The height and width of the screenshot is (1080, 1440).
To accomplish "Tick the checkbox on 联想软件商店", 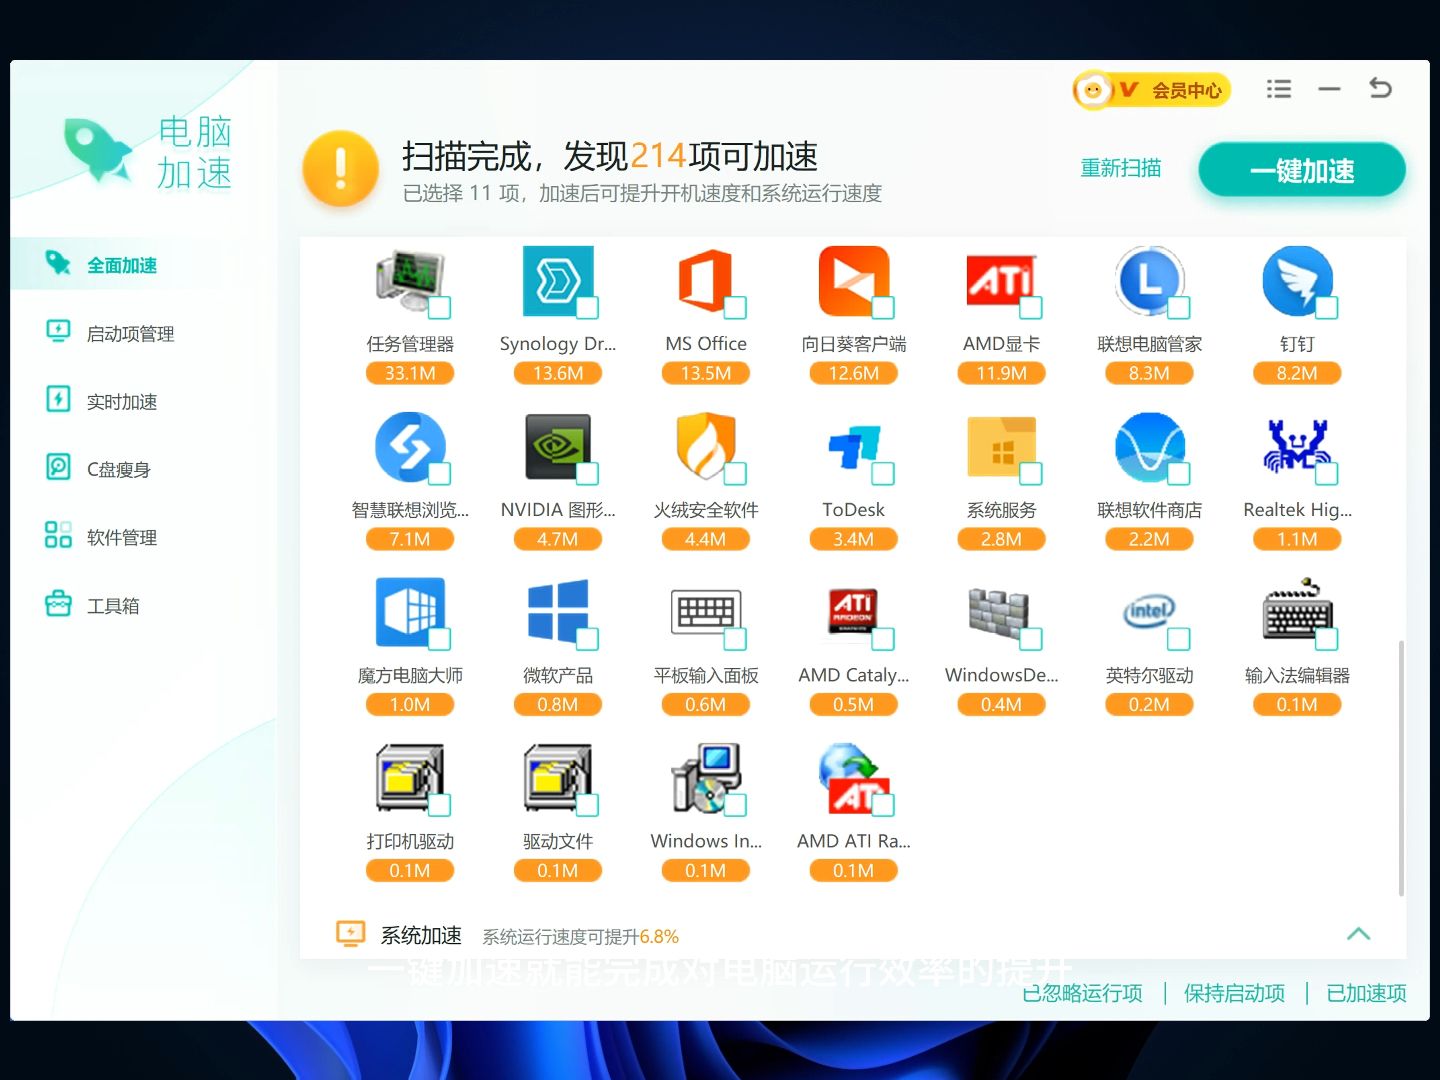I will click(1179, 474).
